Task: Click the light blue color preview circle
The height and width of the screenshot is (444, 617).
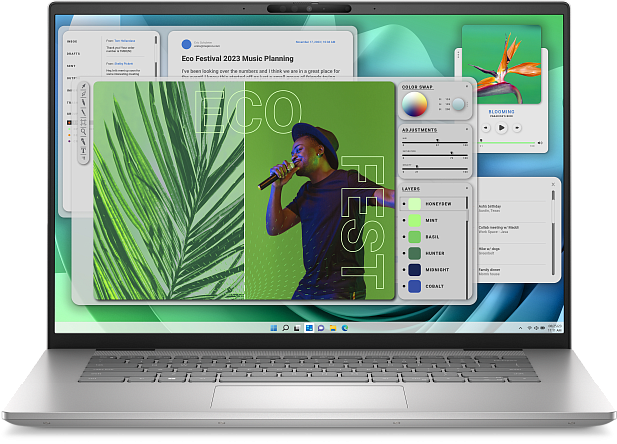Action: point(458,104)
